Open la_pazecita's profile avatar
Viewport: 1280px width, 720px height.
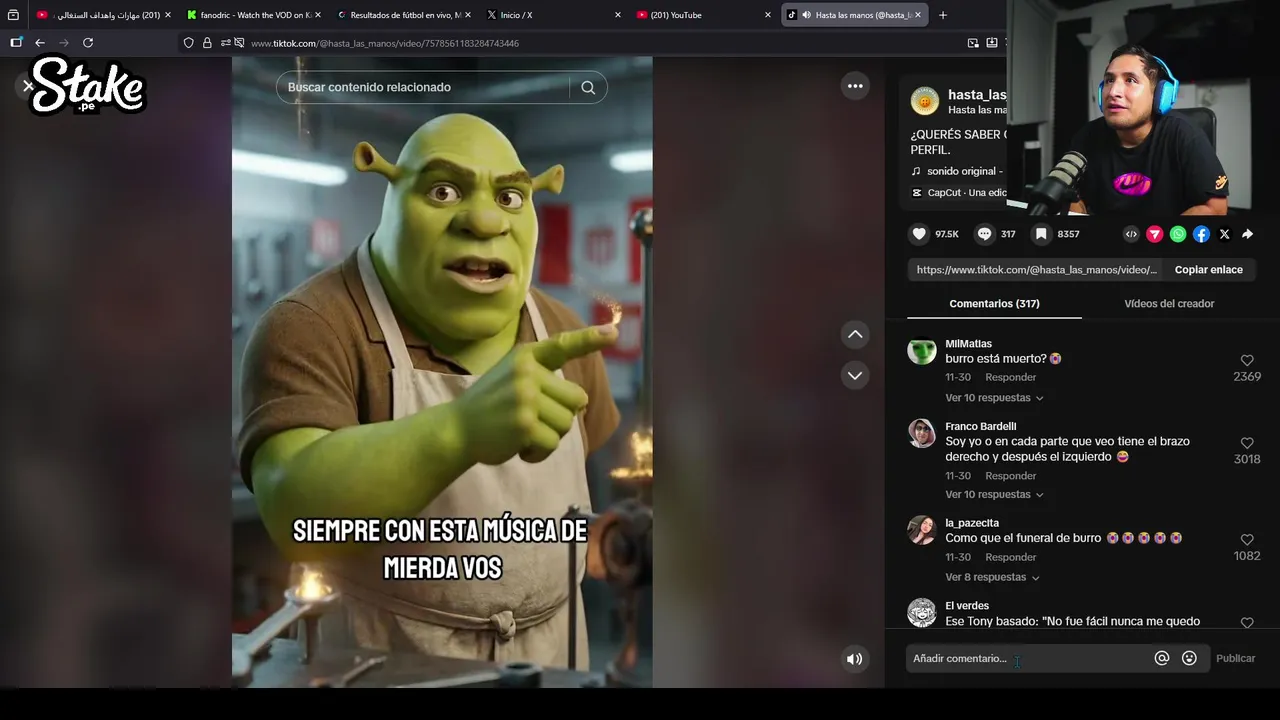(x=921, y=530)
